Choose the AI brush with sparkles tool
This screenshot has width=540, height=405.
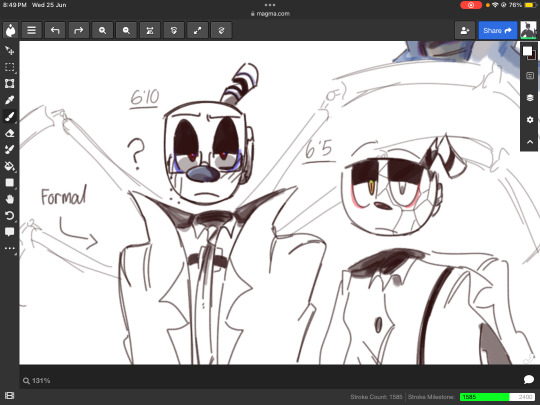pyautogui.click(x=9, y=149)
